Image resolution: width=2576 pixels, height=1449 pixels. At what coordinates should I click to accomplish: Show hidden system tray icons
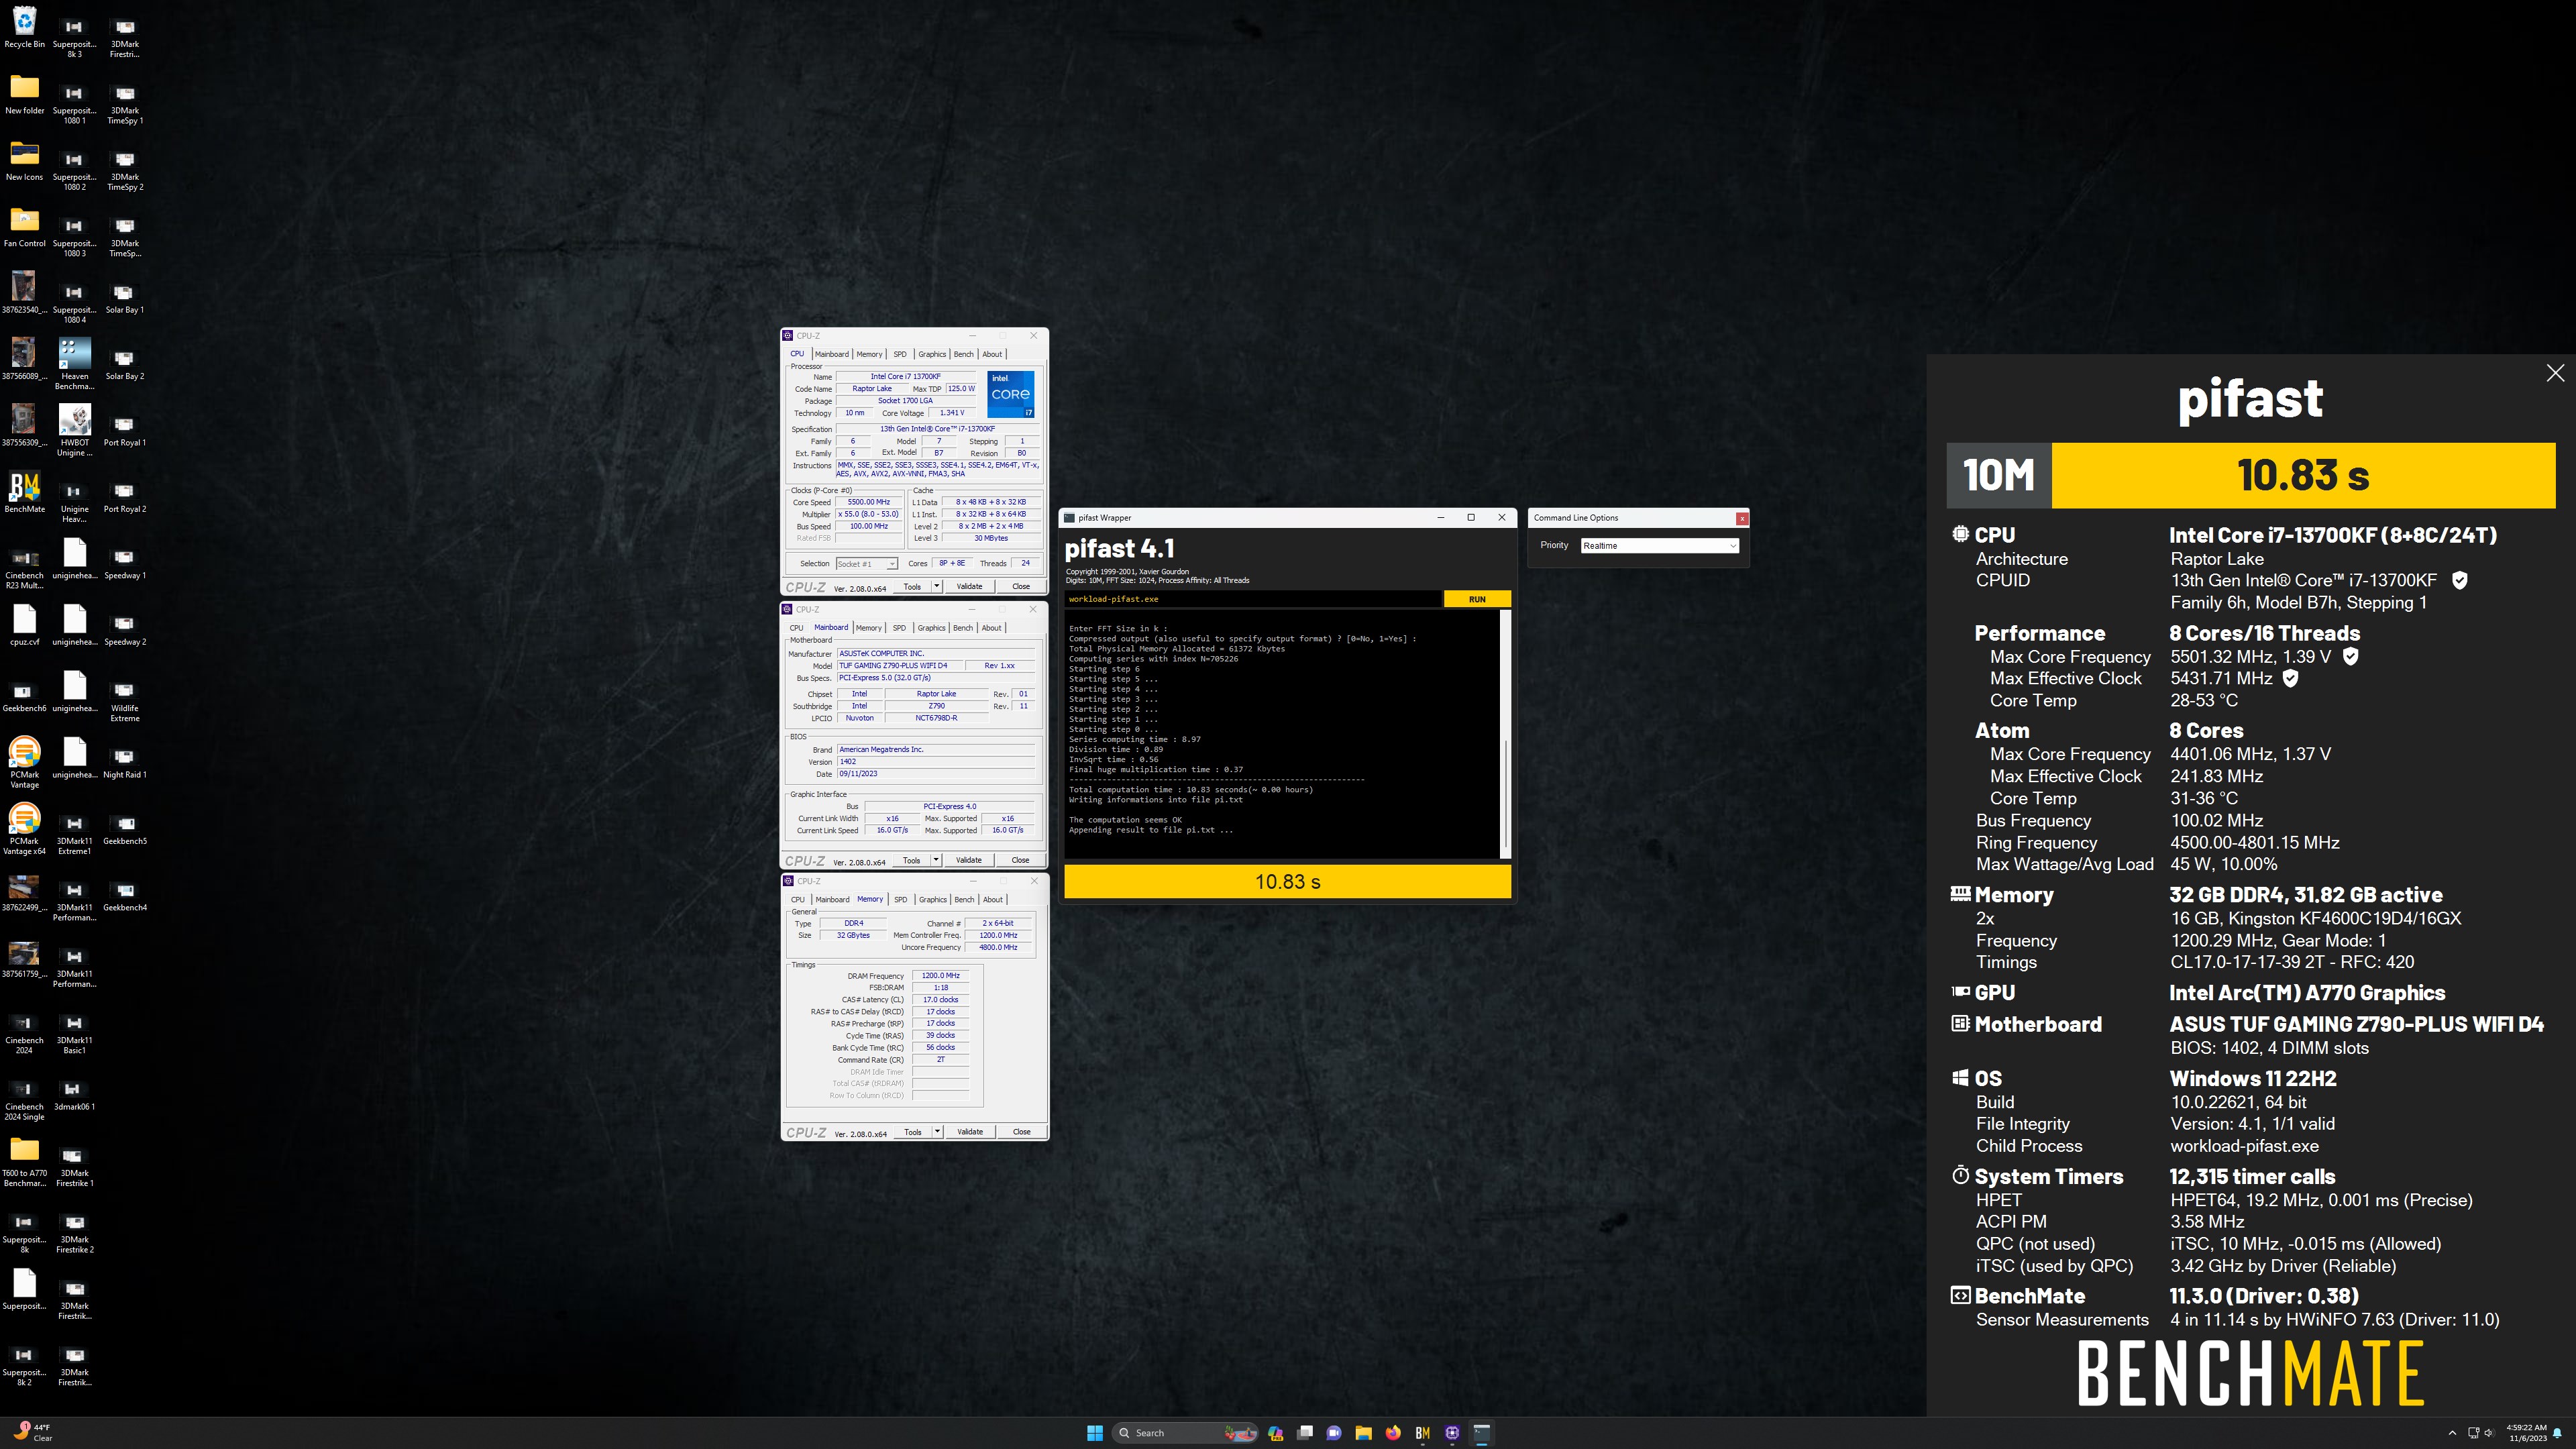pos(2451,1433)
